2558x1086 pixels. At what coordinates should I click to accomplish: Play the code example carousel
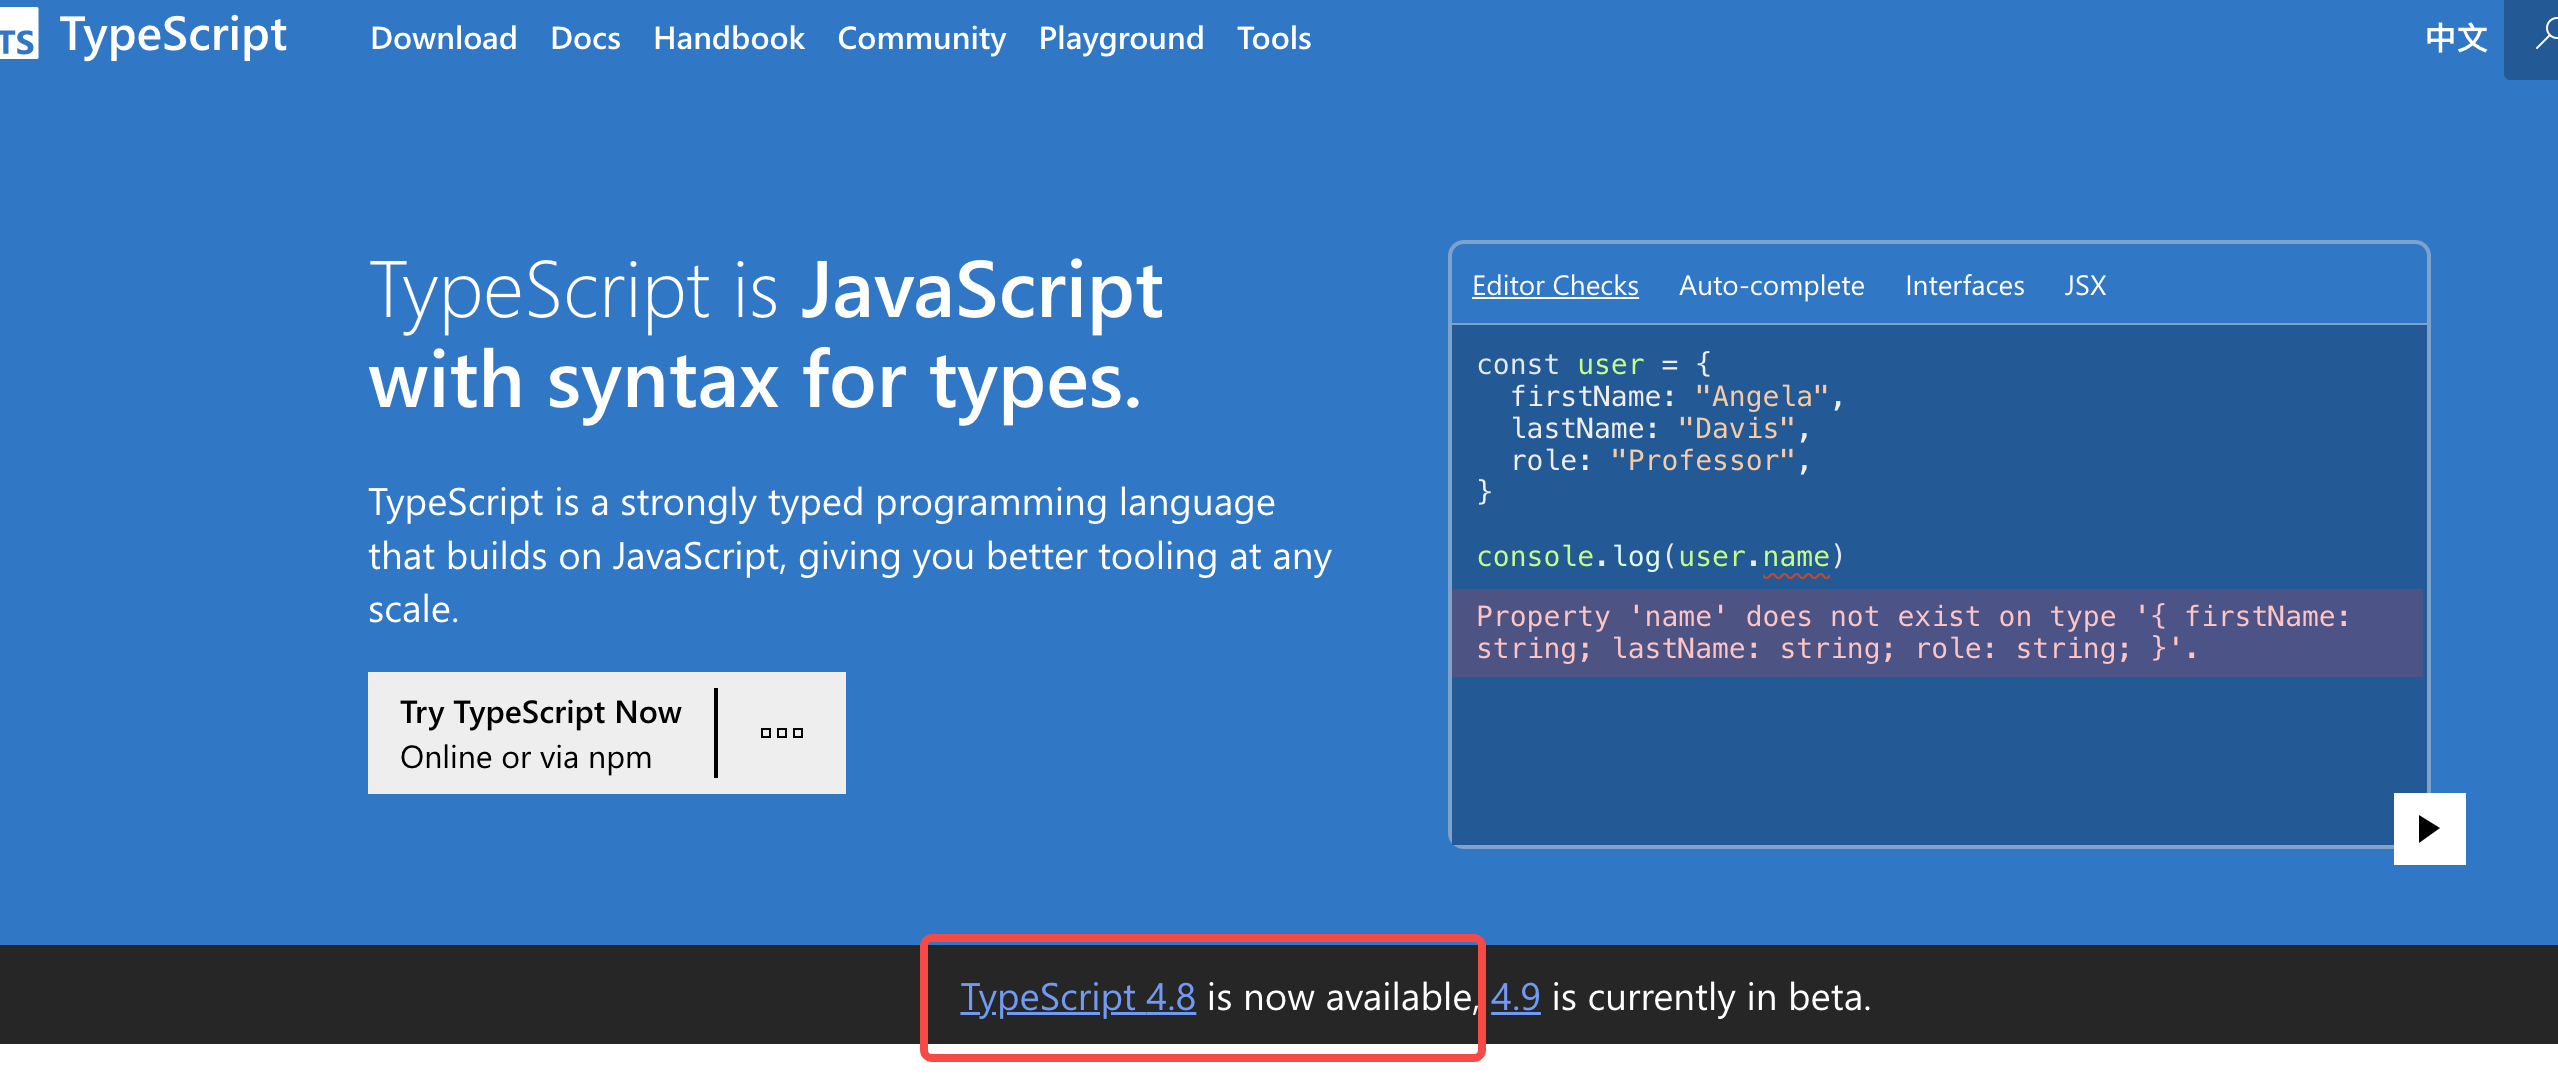(x=2429, y=828)
